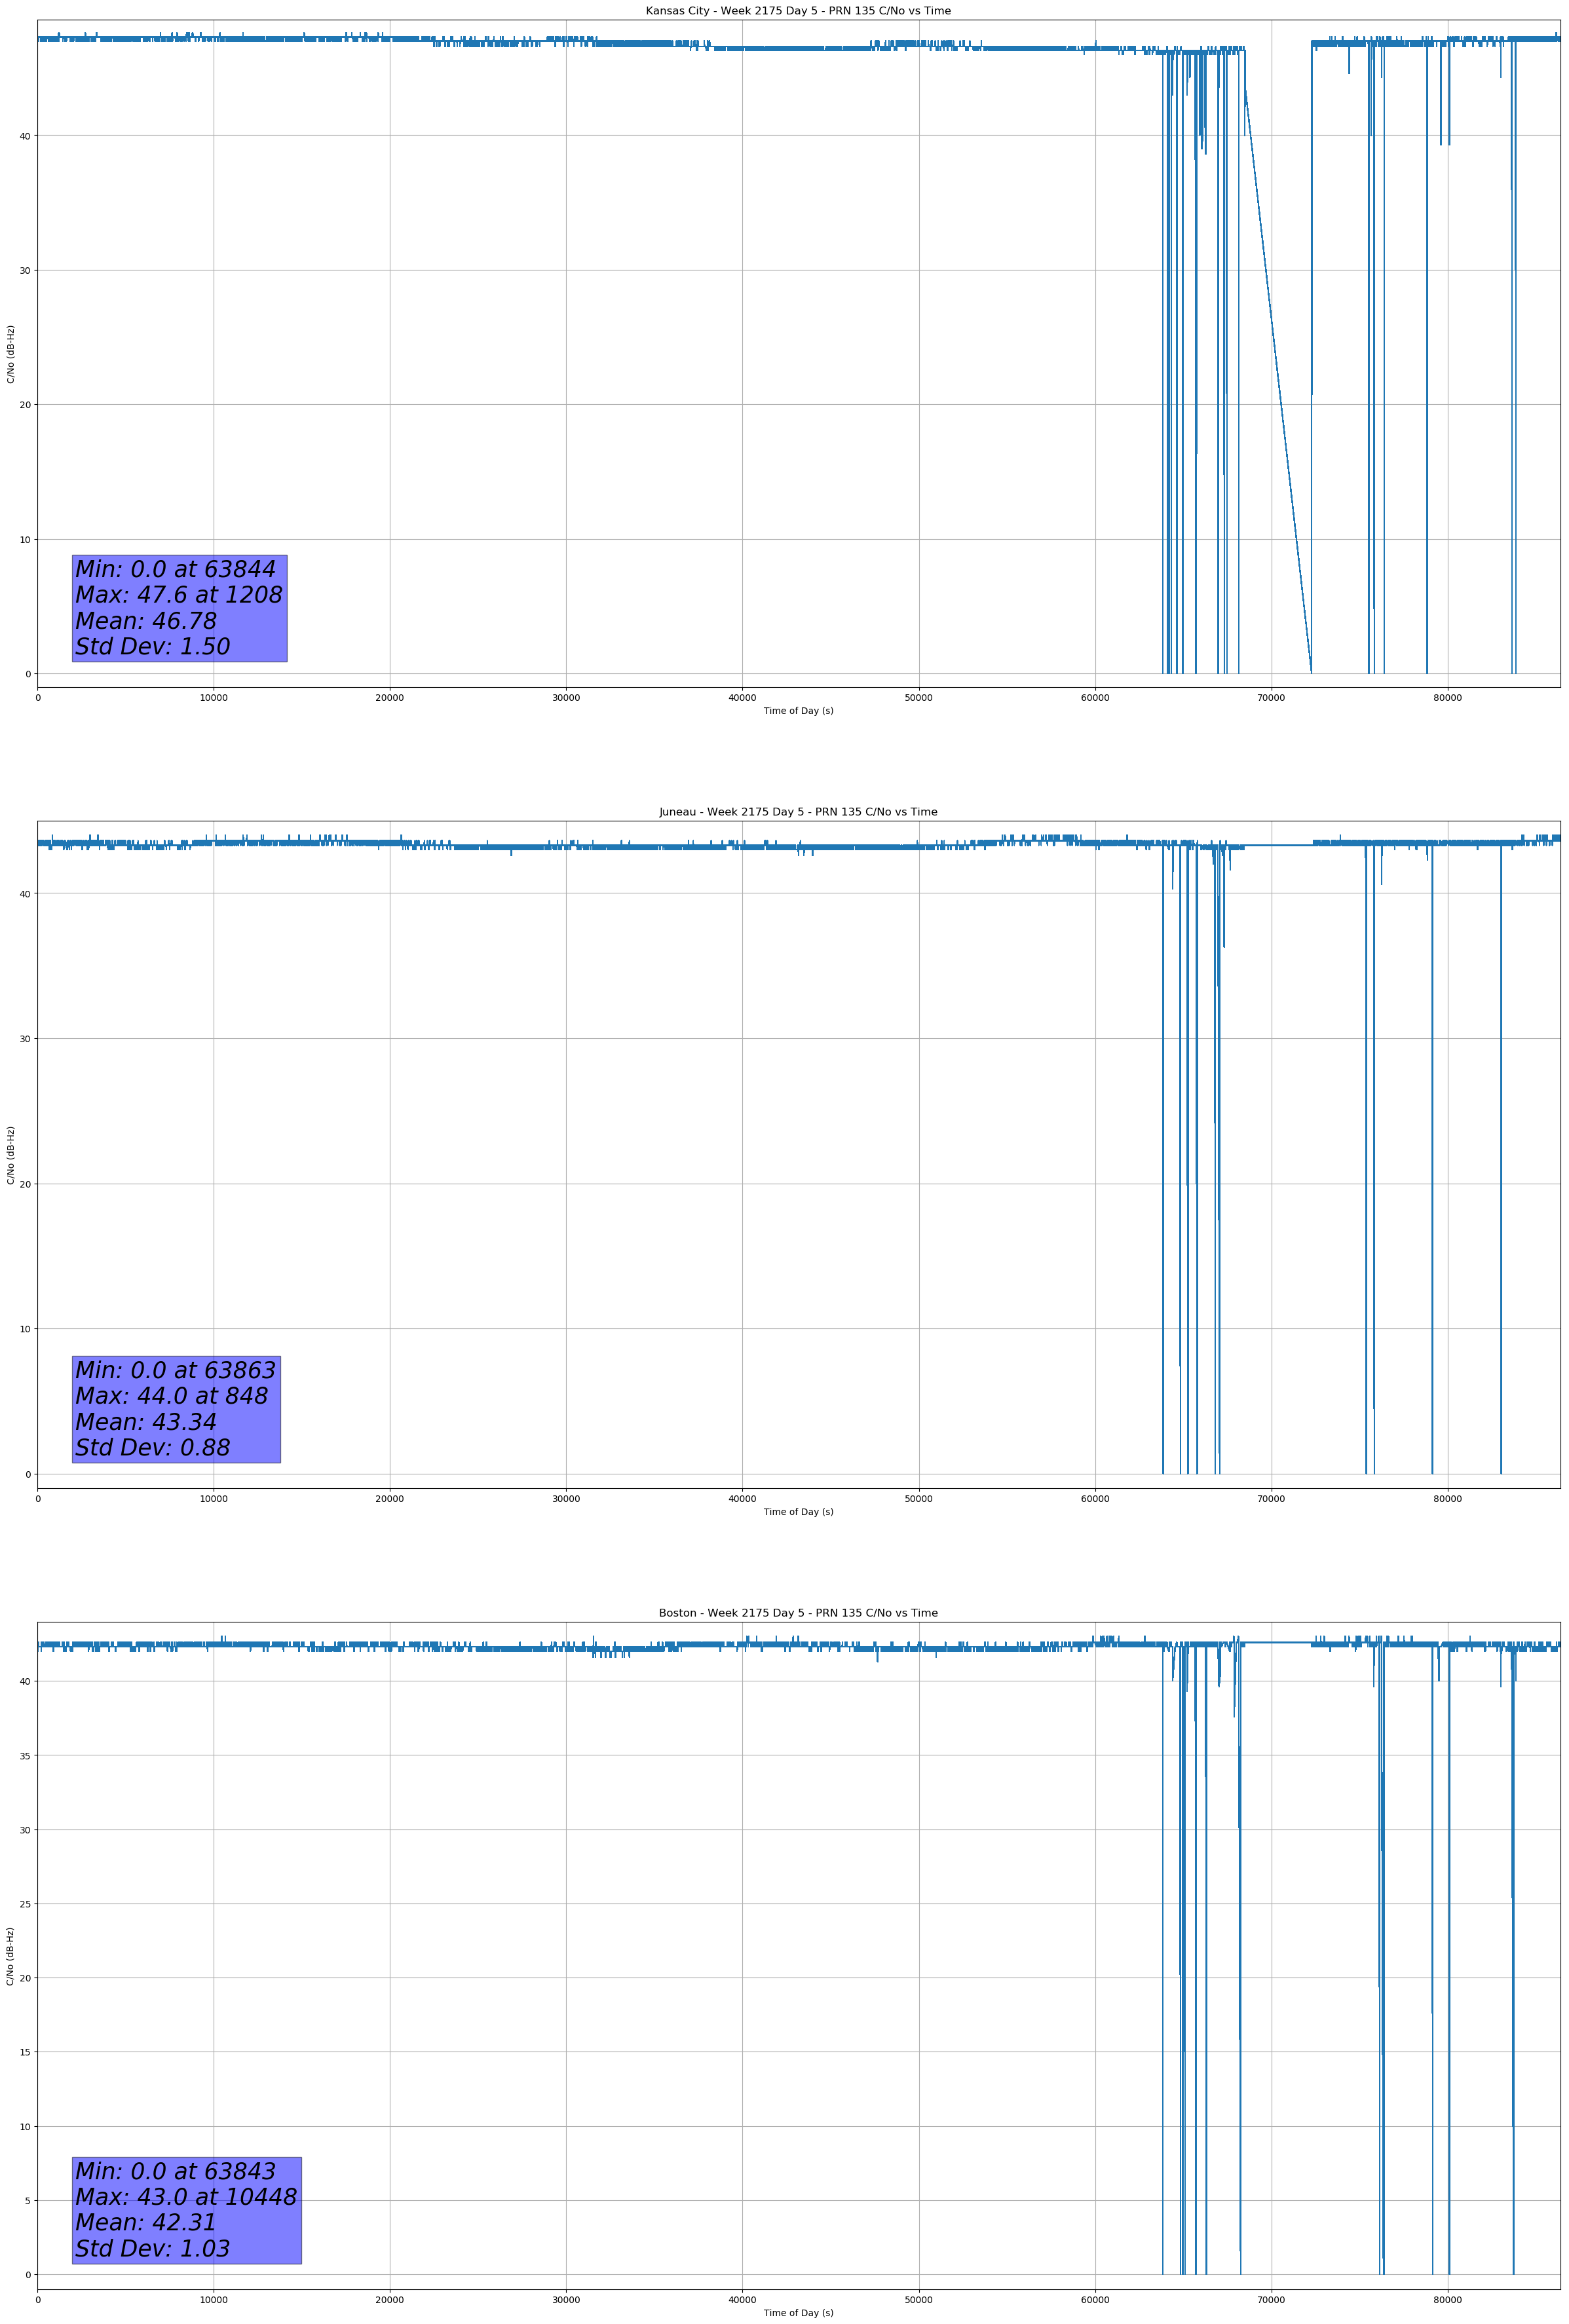Viewport: 1569px width, 2324px height.
Task: Click the Juneau 'Time of Day (s)' axis label
Action: 798,1512
